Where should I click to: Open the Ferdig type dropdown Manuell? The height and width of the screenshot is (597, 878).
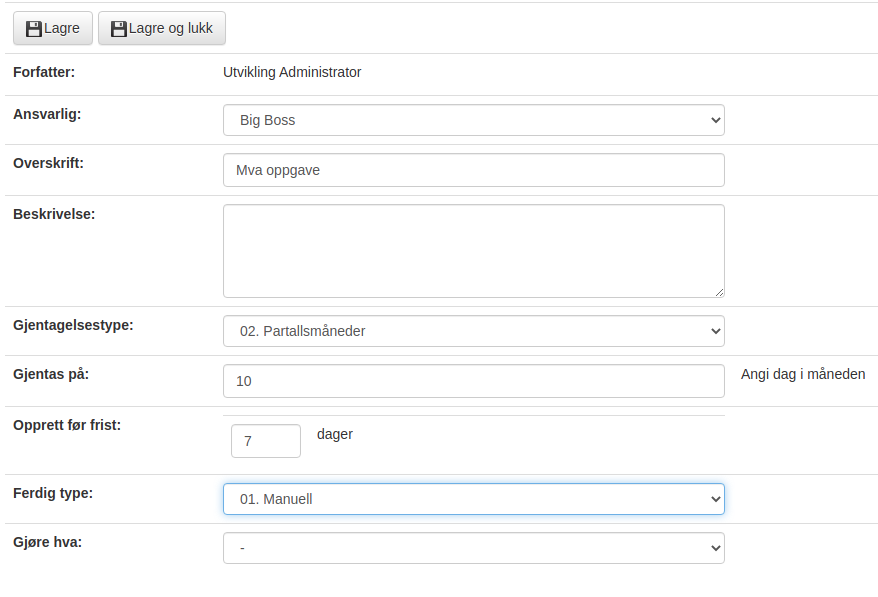(x=474, y=499)
